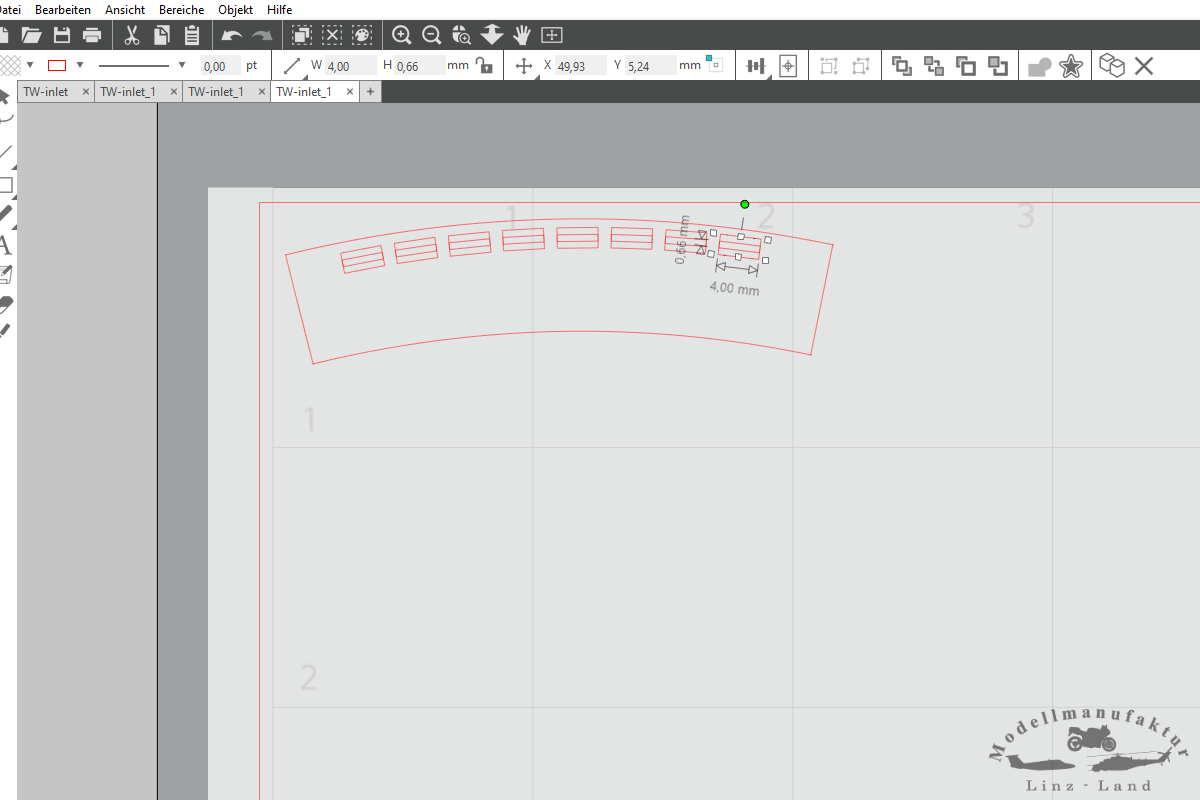
Task: Click the Print icon
Action: coord(92,35)
